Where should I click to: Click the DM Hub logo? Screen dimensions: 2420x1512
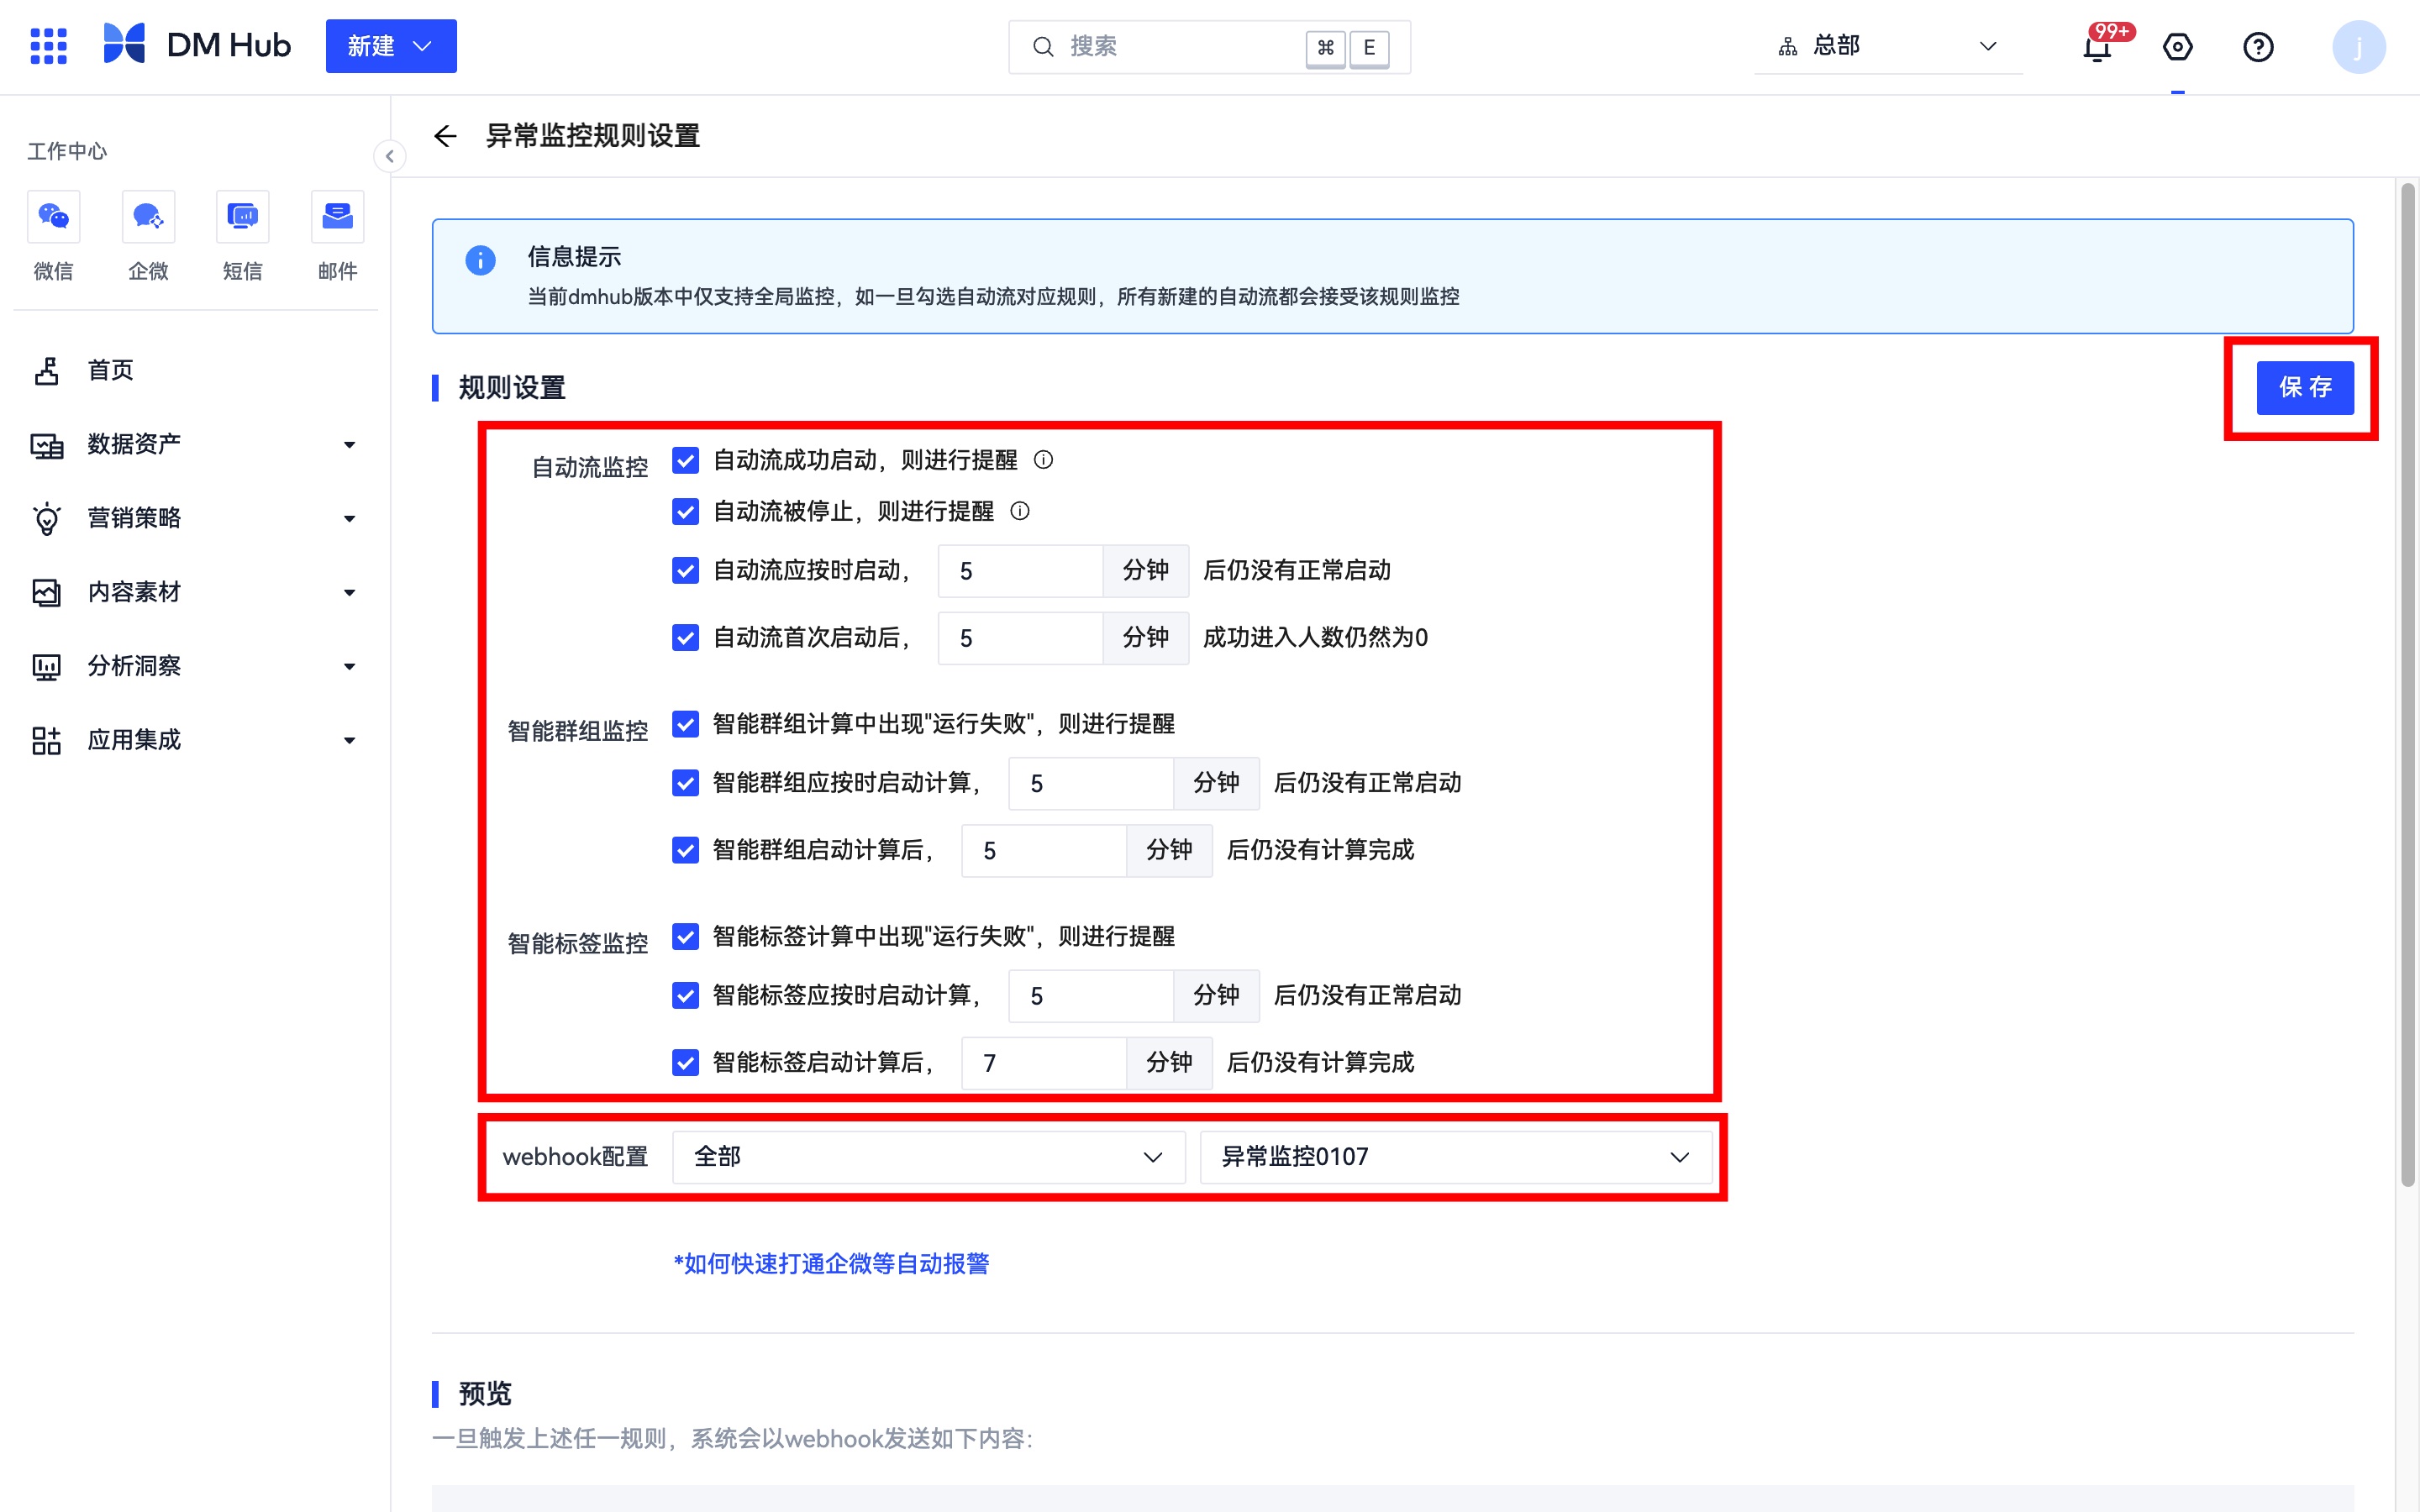(x=197, y=45)
